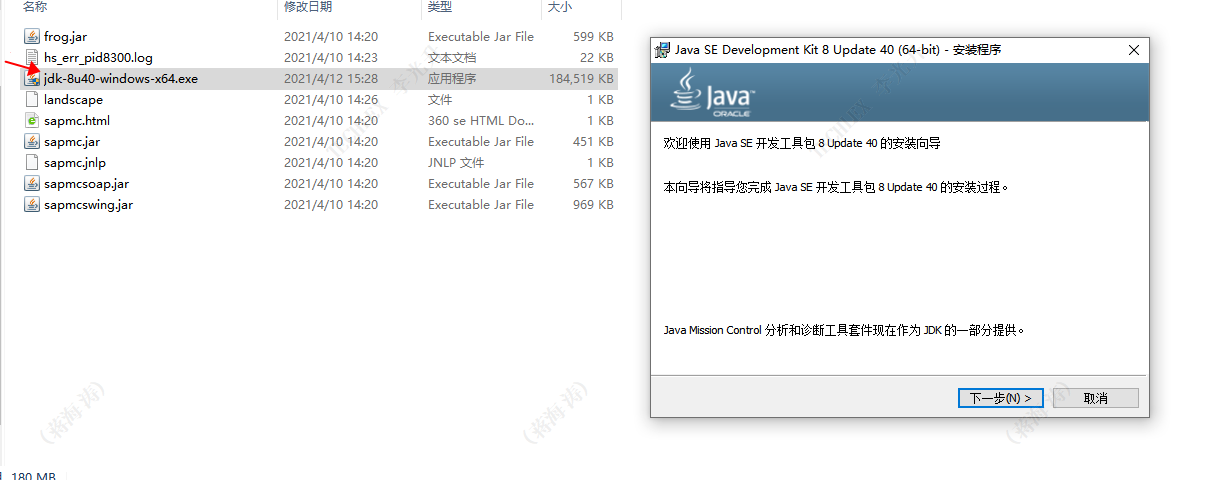Select the file name landscape

point(73,100)
